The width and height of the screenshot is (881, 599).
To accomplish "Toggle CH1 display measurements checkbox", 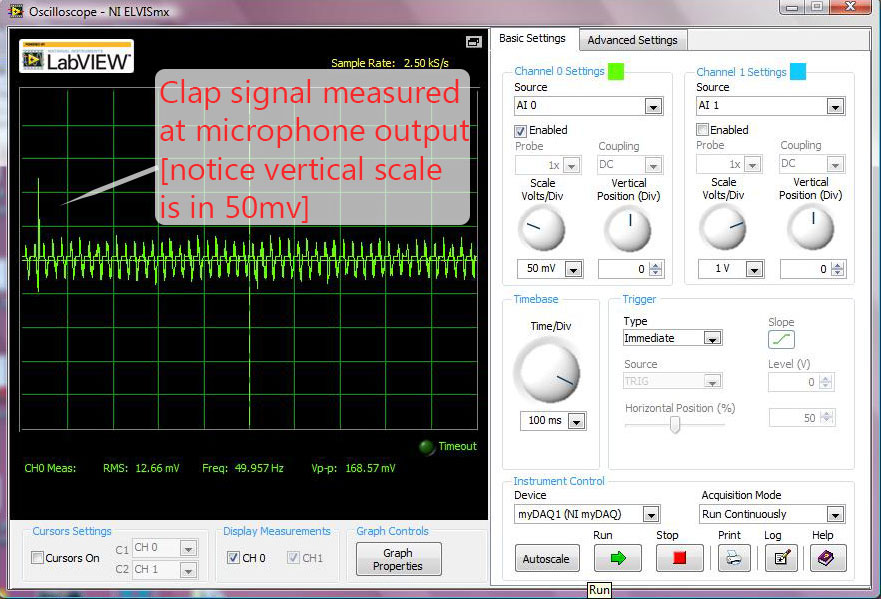I will [293, 557].
